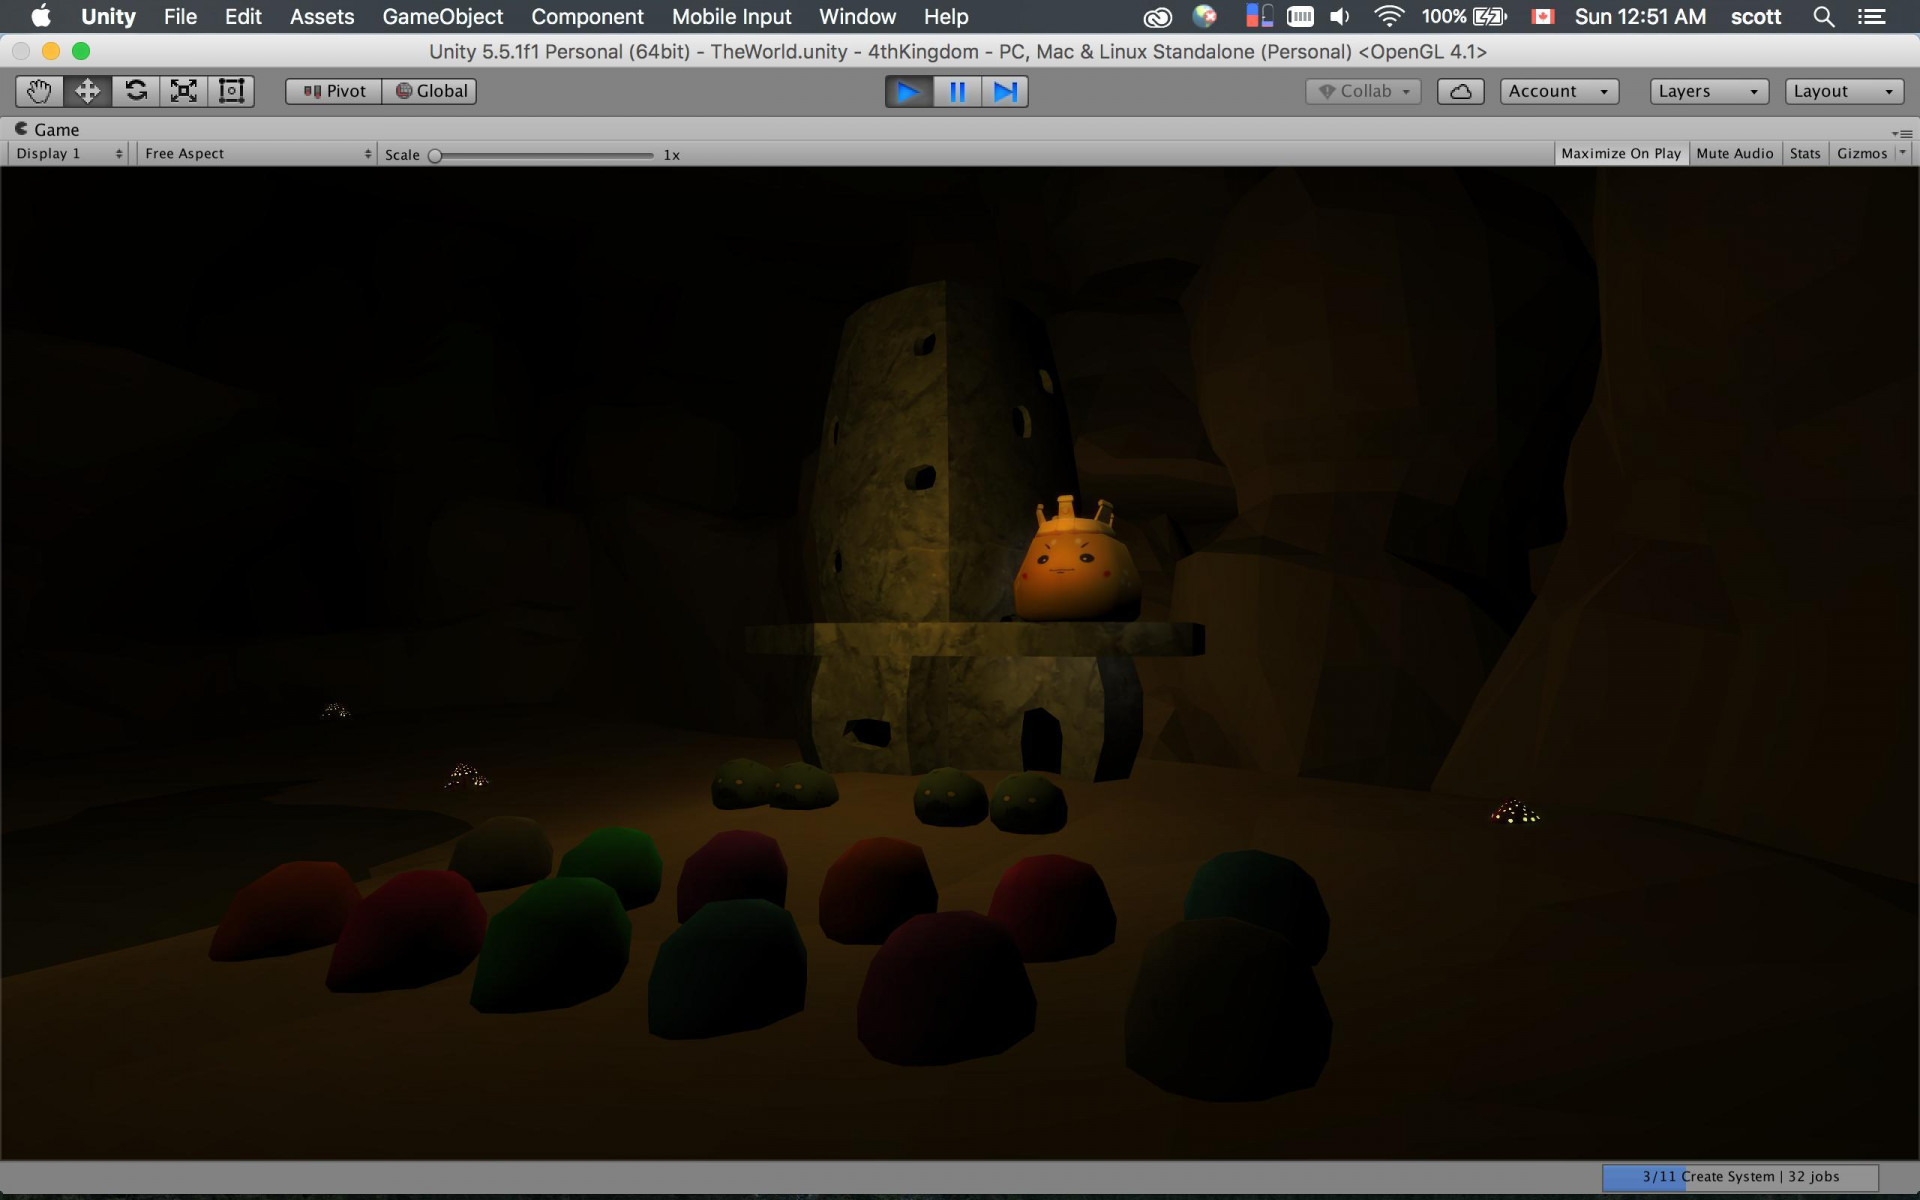This screenshot has height=1200, width=1920.
Task: Open the Component menu
Action: (x=587, y=16)
